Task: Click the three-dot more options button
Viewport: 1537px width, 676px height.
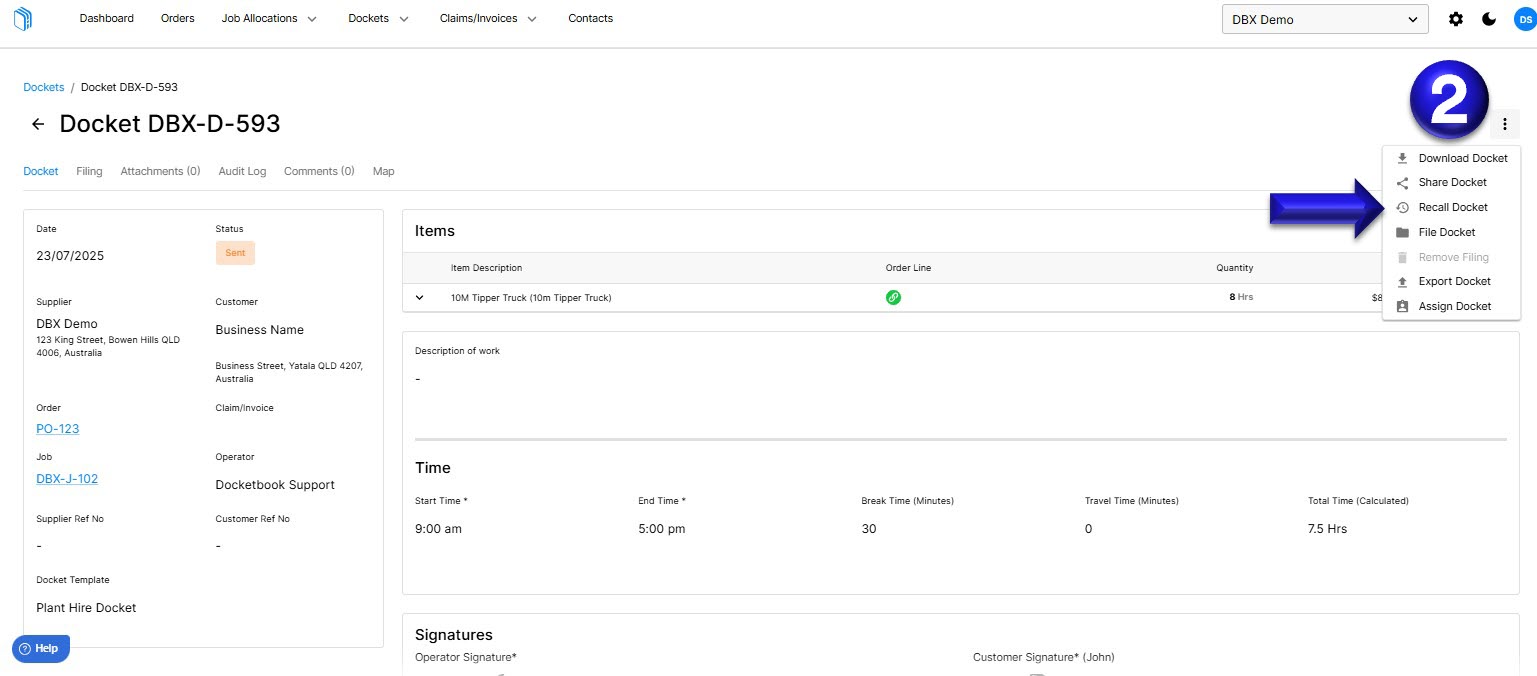Action: pos(1505,124)
